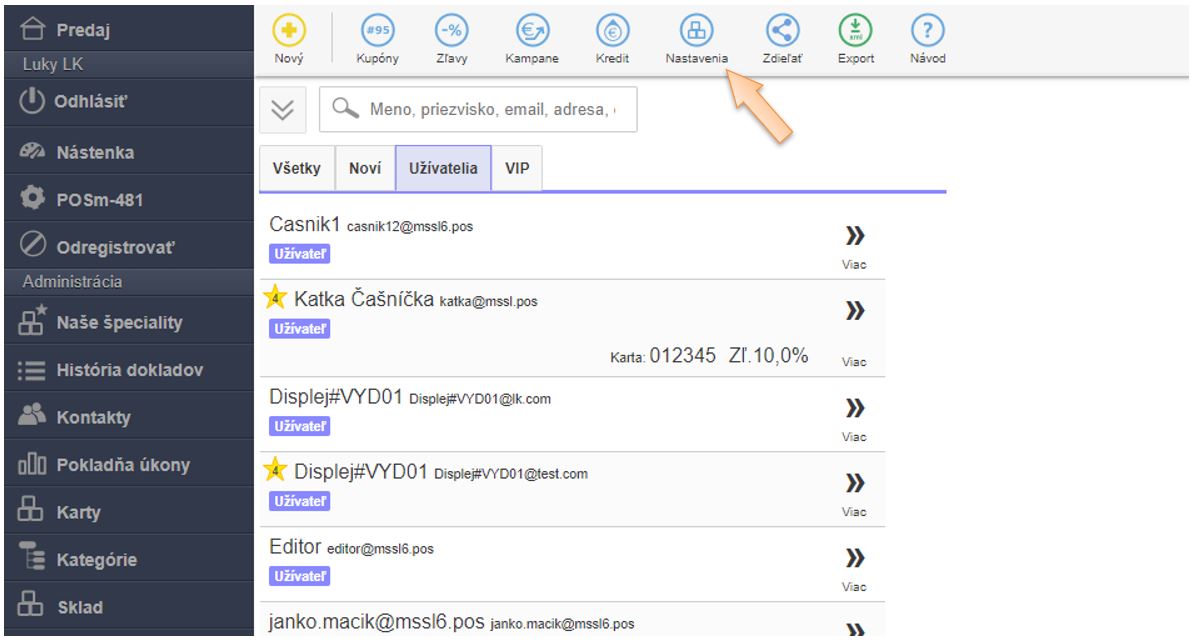Open Nastavenia settings in toolbar
The width and height of the screenshot is (1198, 643).
(696, 30)
